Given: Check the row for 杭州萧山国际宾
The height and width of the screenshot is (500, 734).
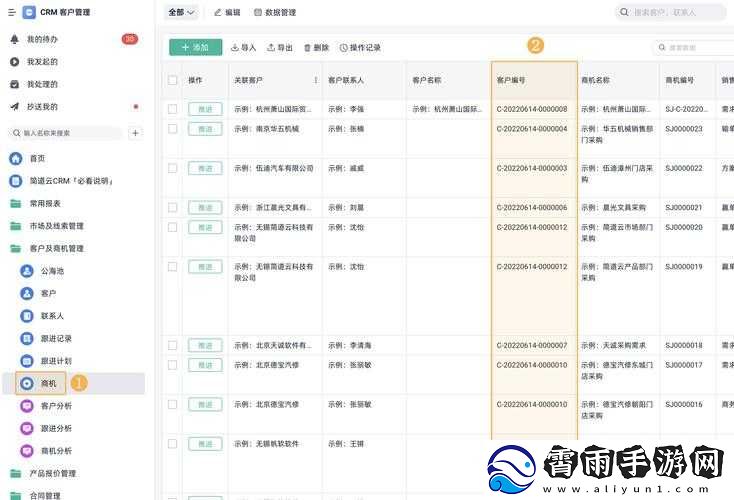Looking at the screenshot, I should click(173, 109).
